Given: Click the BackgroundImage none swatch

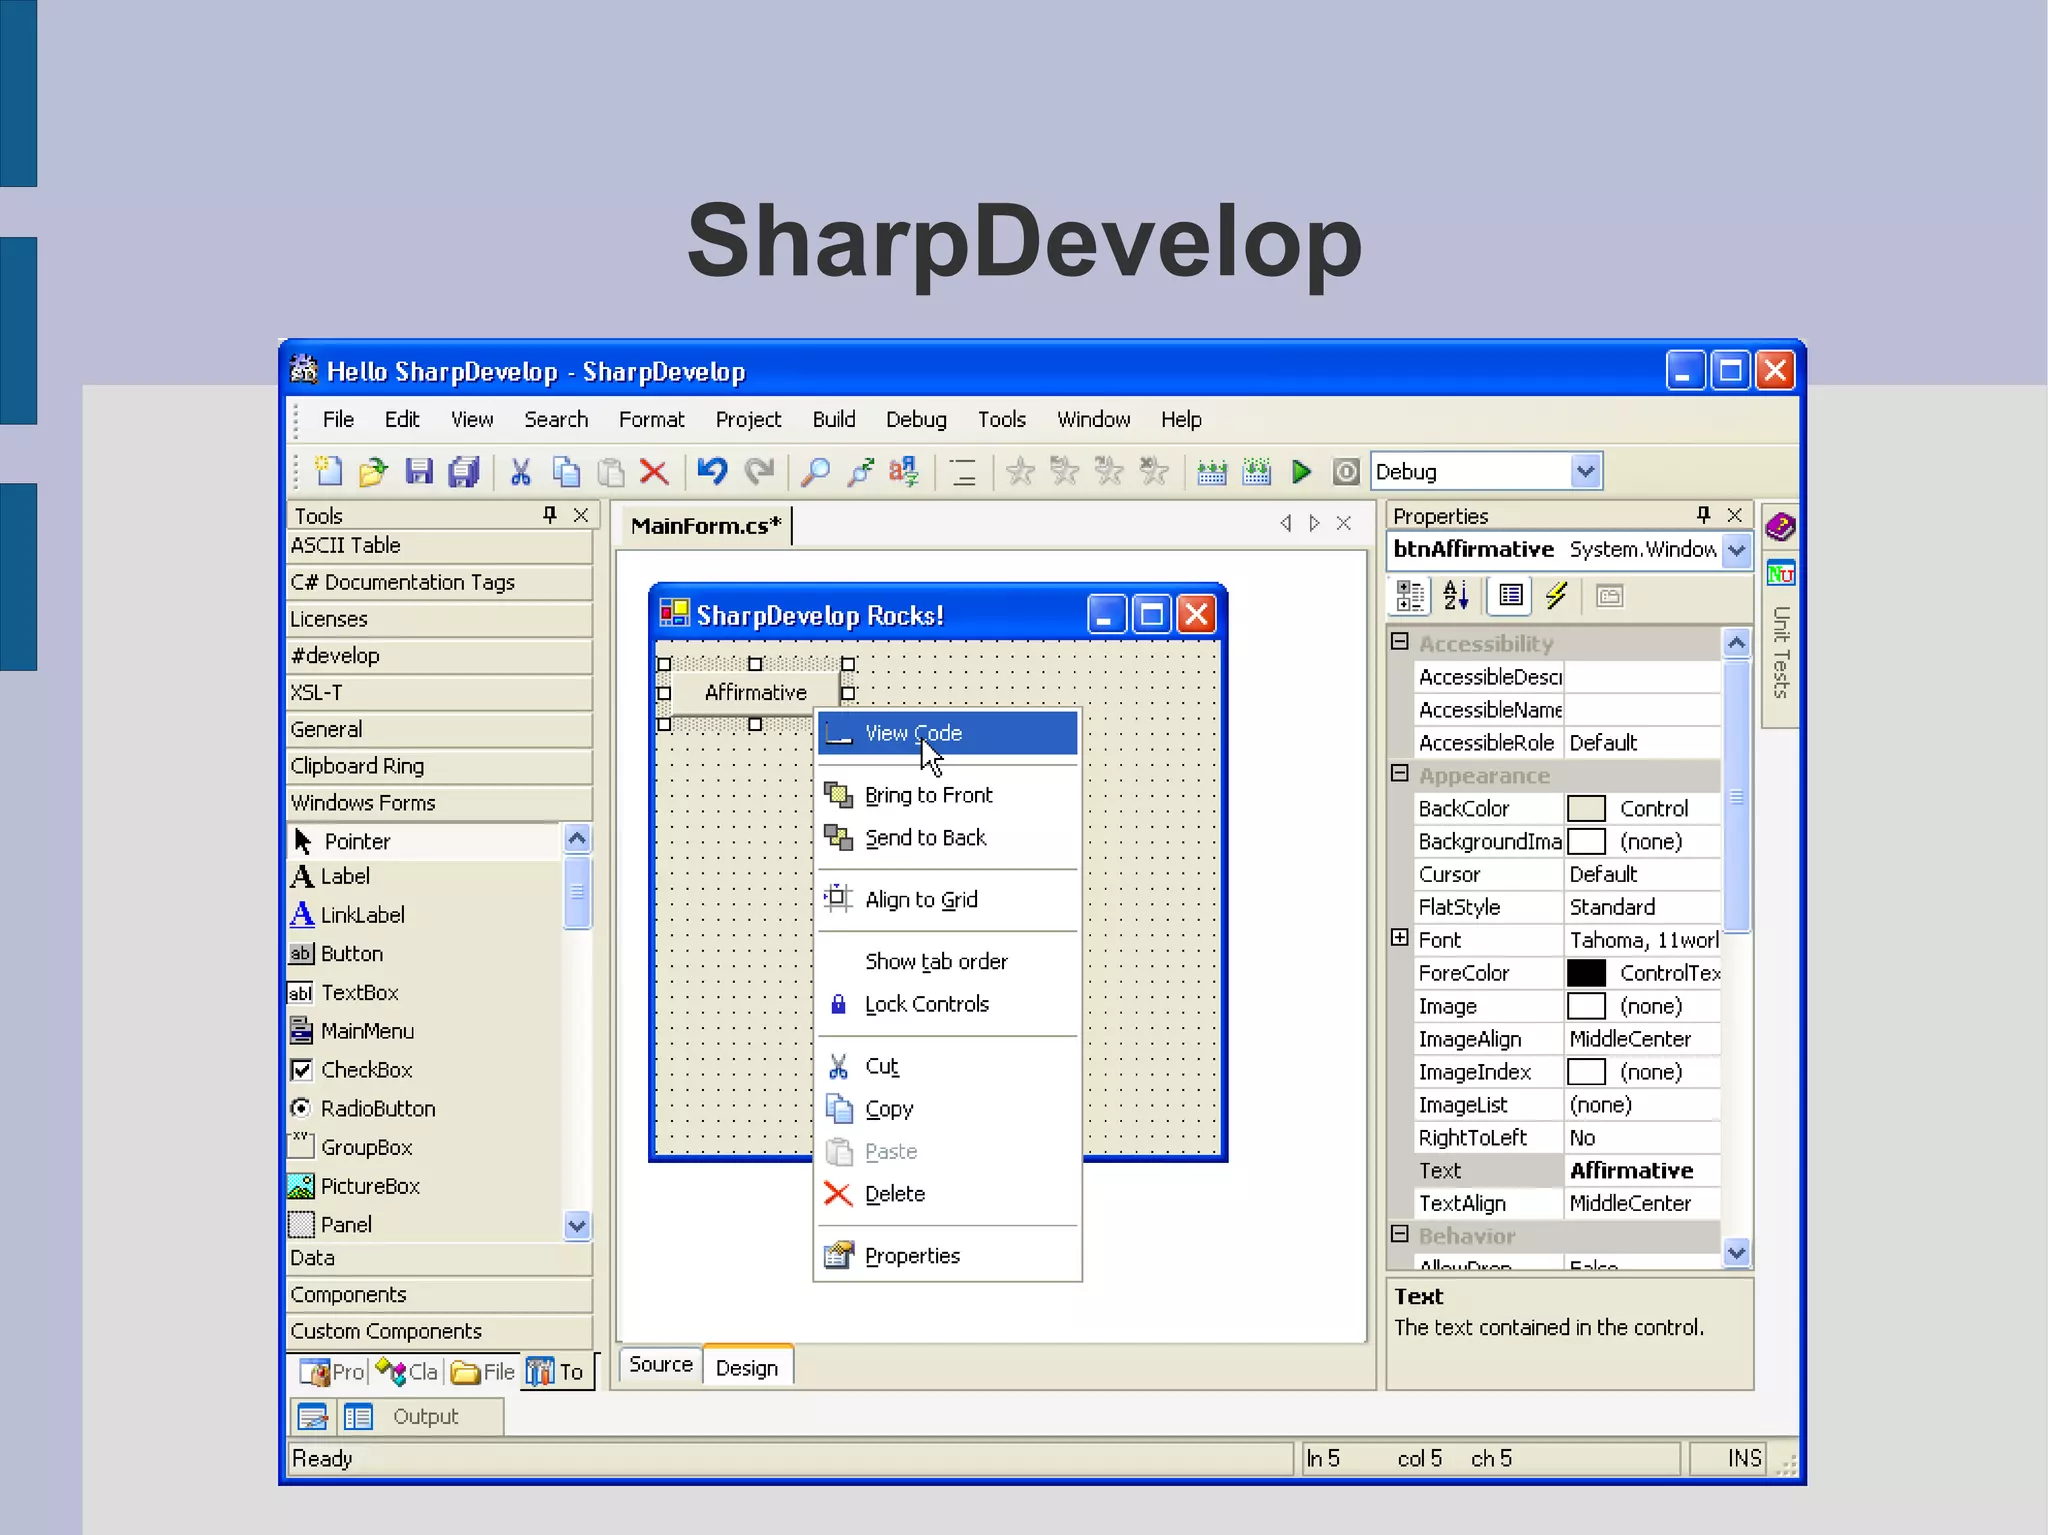Looking at the screenshot, I should 1586,841.
